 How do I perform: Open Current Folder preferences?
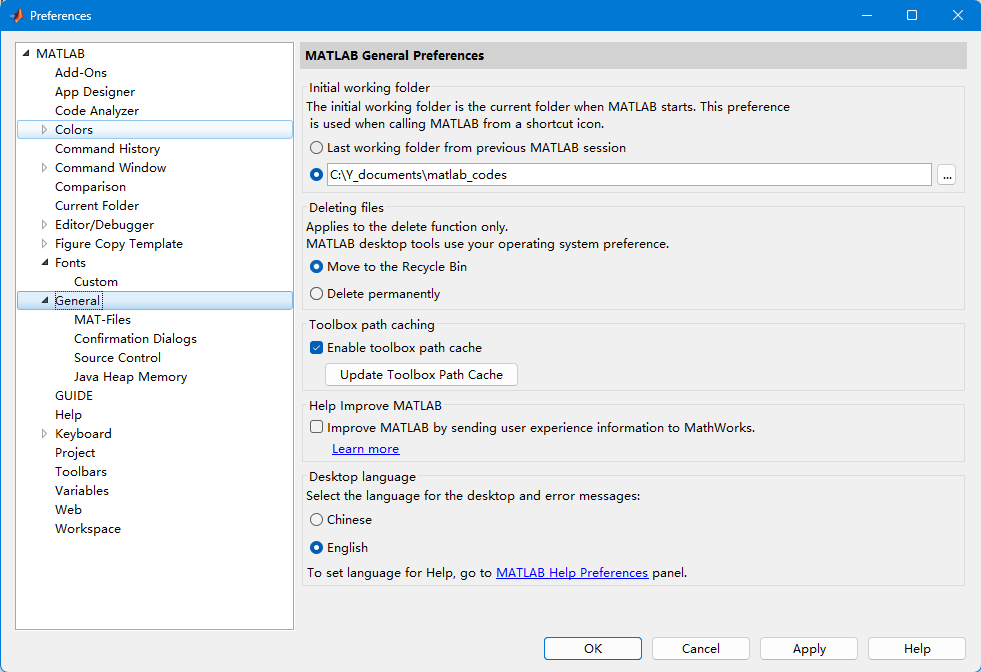[x=96, y=206]
